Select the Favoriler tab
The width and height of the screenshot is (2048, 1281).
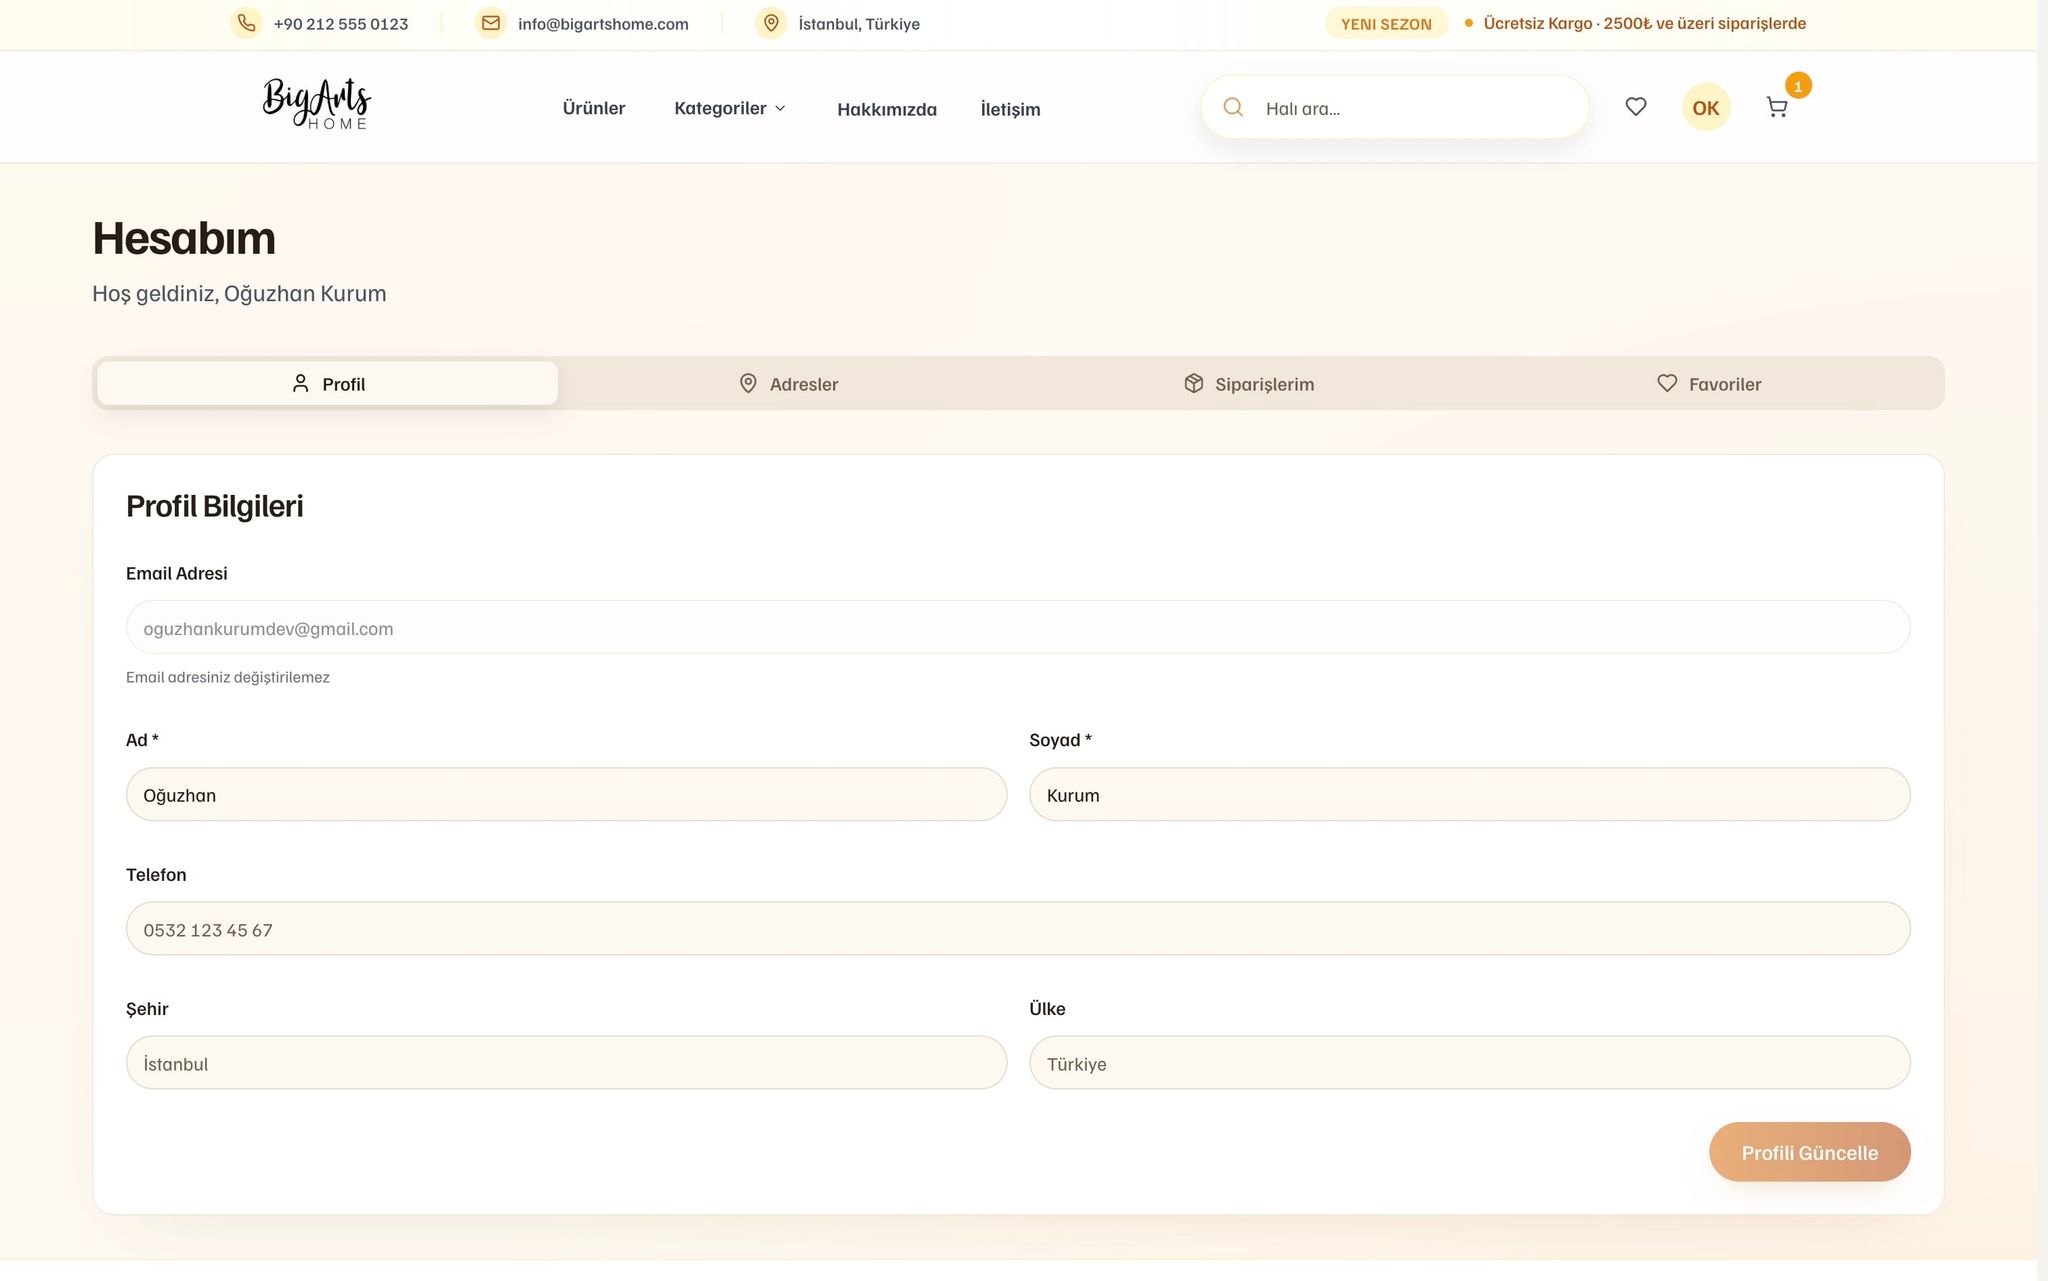tap(1709, 384)
